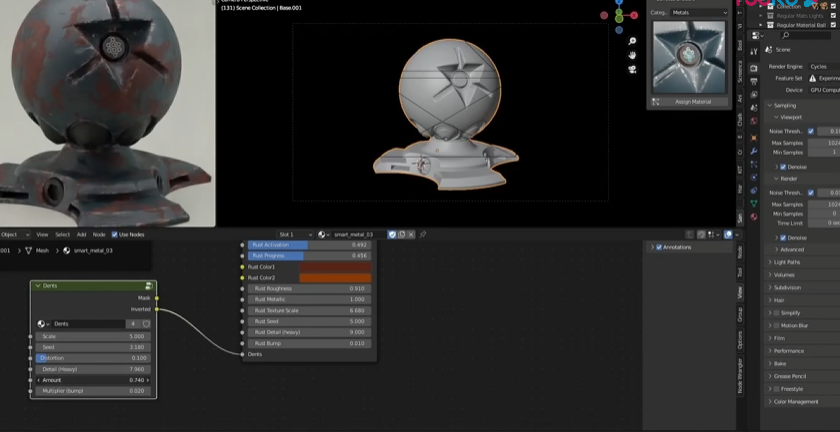The height and width of the screenshot is (432, 840).
Task: Open the Add menu in node editor
Action: pos(81,235)
